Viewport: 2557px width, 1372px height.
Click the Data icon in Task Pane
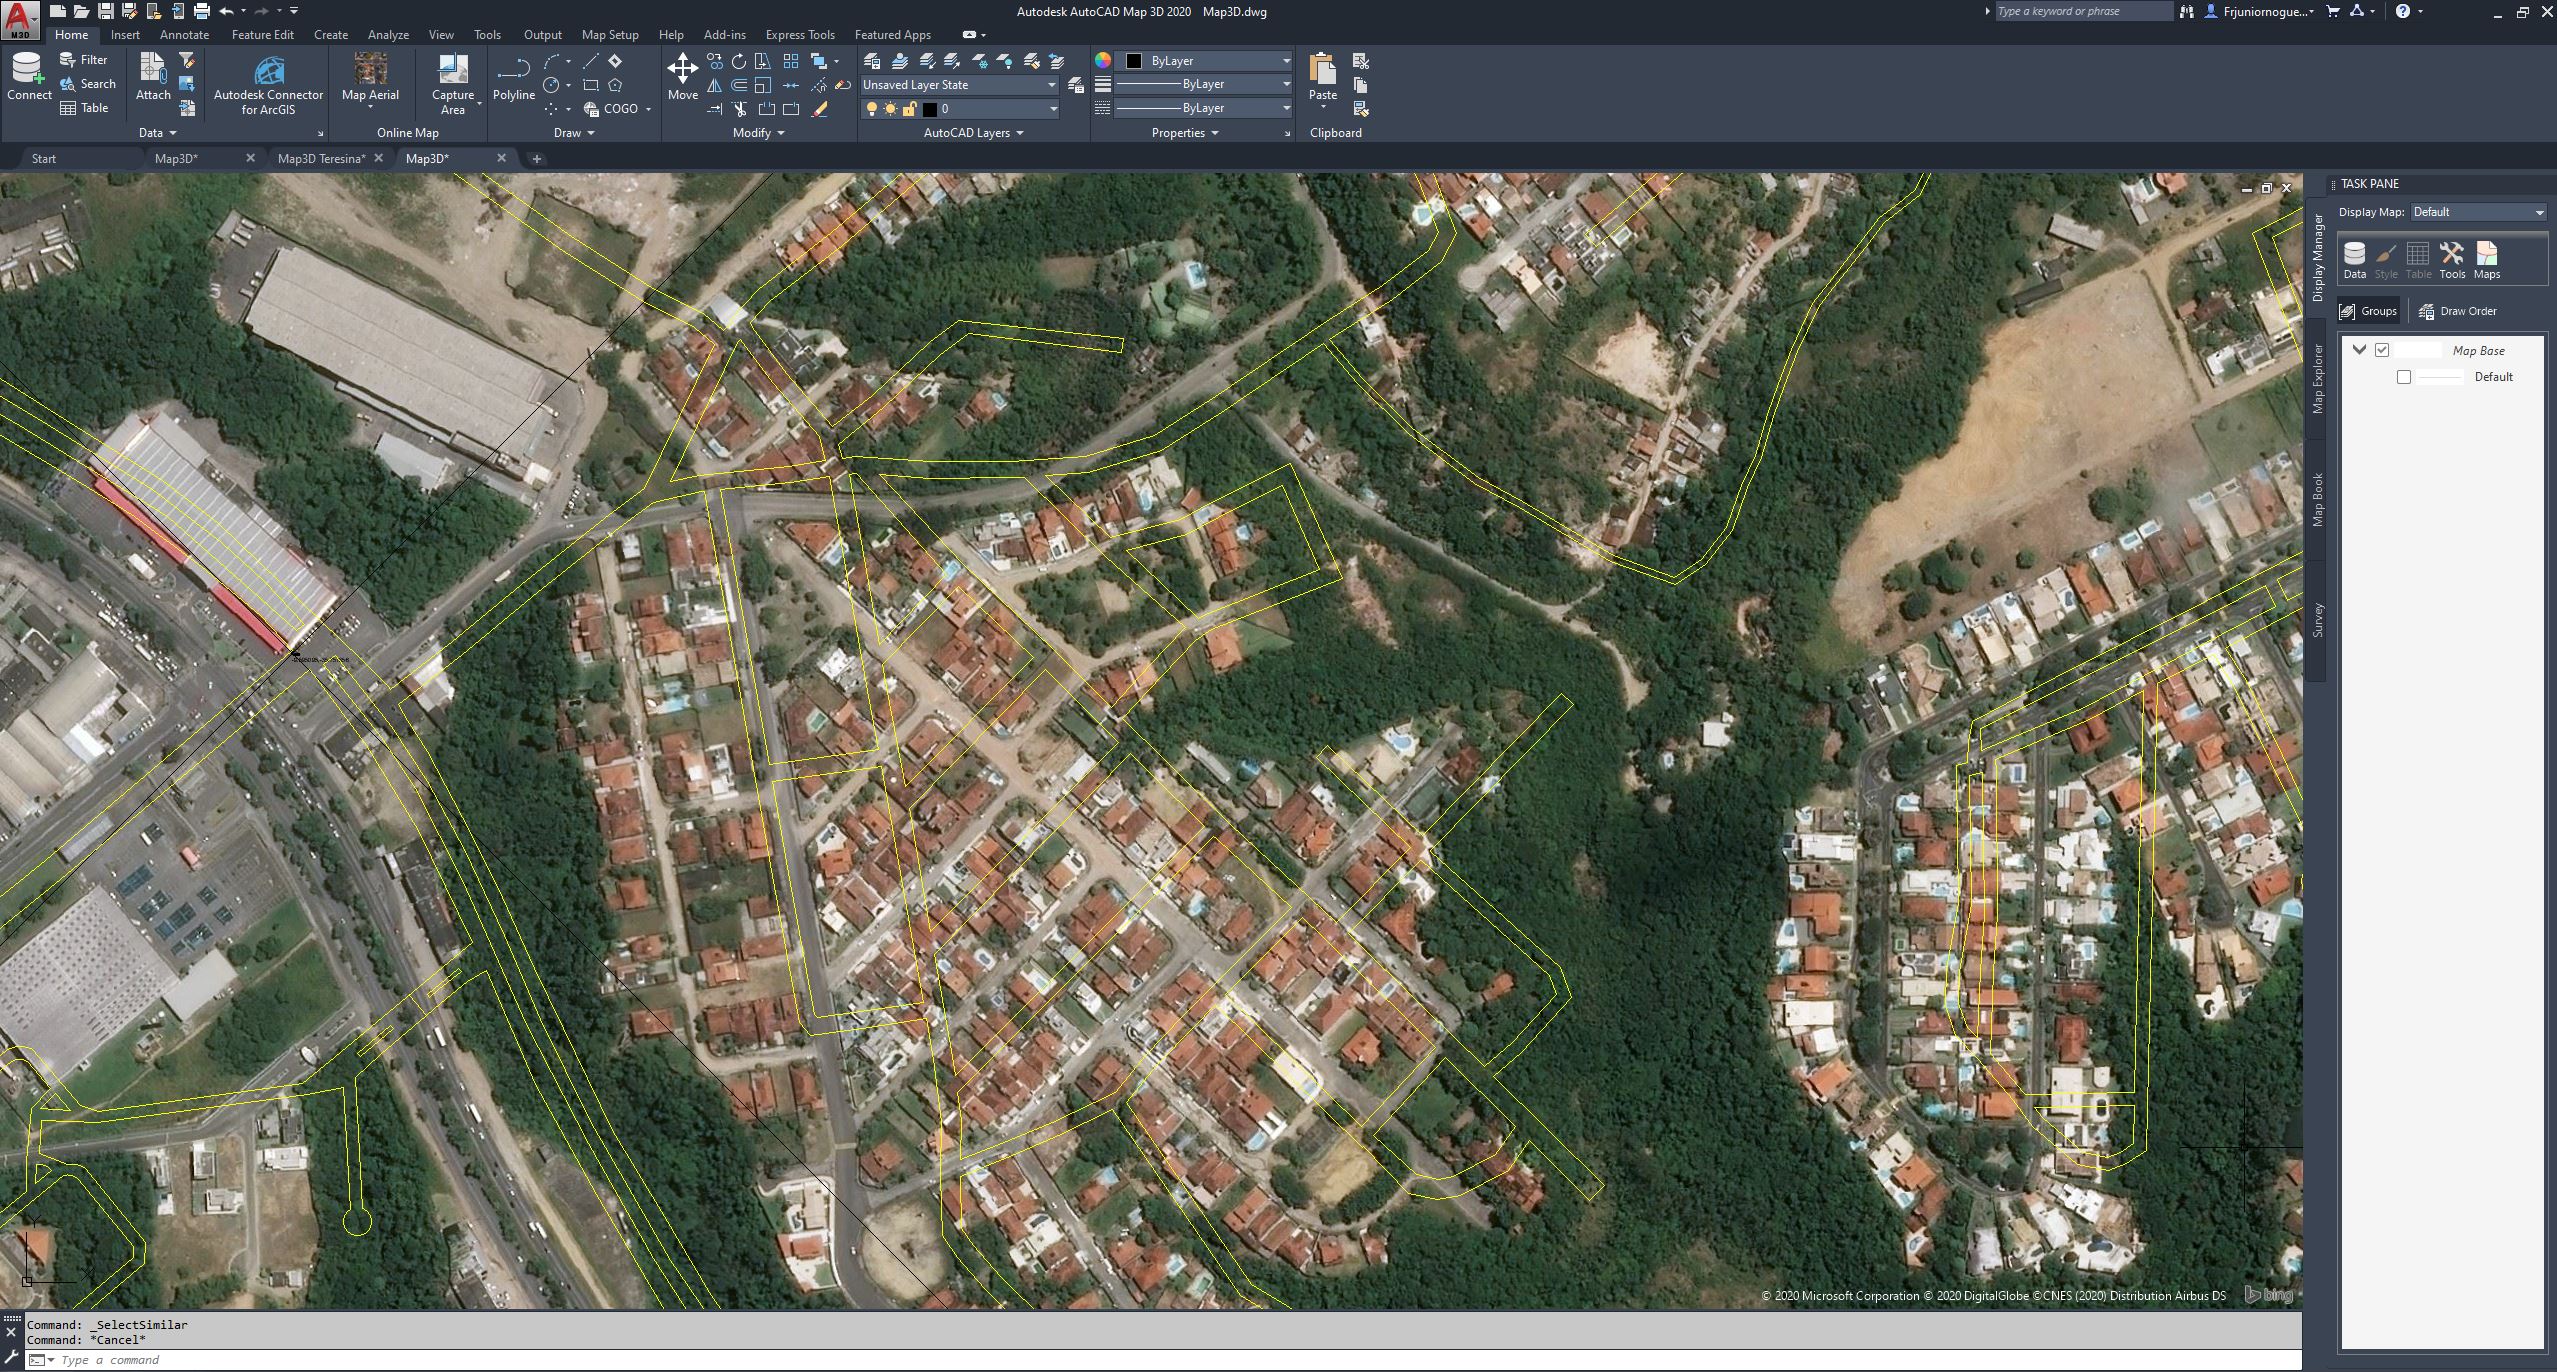pyautogui.click(x=2355, y=258)
